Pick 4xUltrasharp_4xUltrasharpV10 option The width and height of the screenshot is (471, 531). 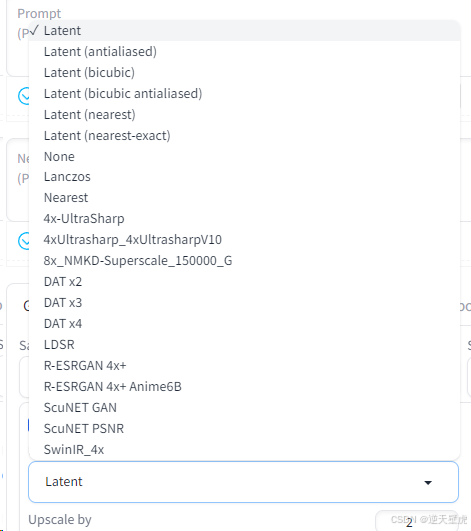coord(244,240)
